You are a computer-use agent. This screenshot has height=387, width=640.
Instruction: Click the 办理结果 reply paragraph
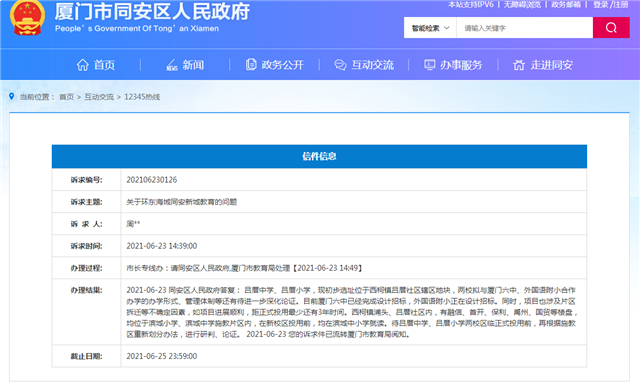(x=351, y=312)
